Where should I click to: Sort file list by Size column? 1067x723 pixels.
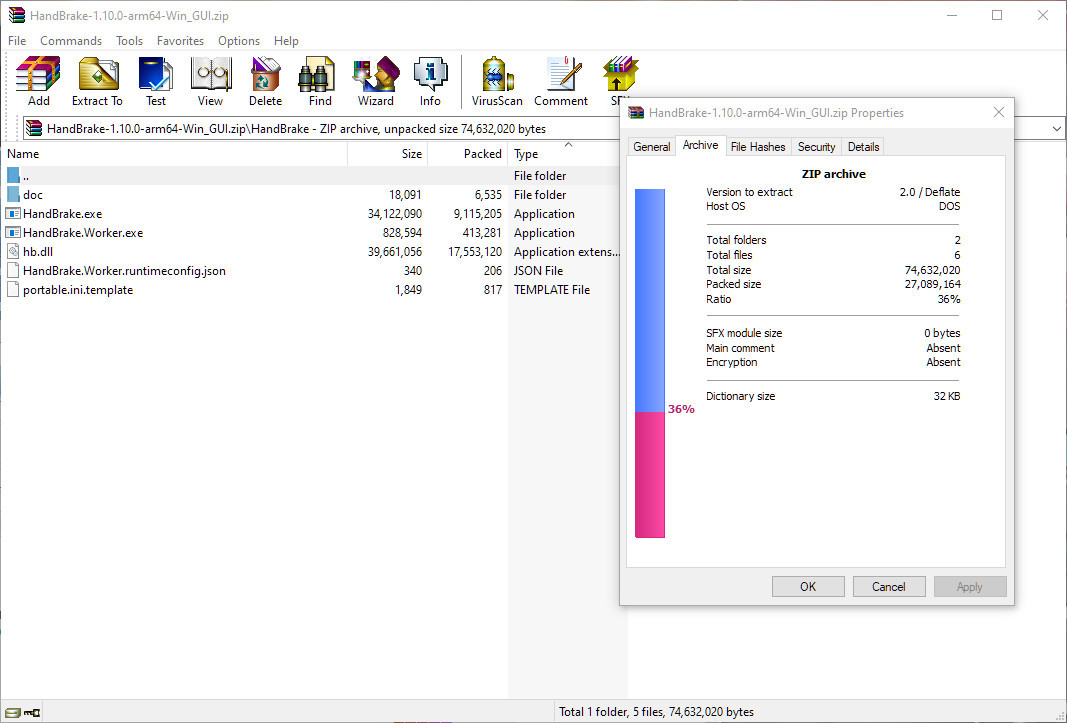387,154
